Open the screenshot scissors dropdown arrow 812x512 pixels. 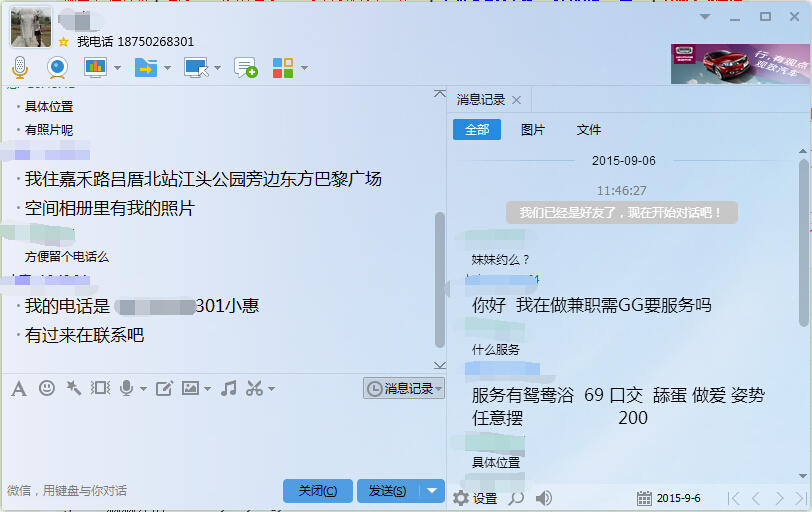[271, 388]
